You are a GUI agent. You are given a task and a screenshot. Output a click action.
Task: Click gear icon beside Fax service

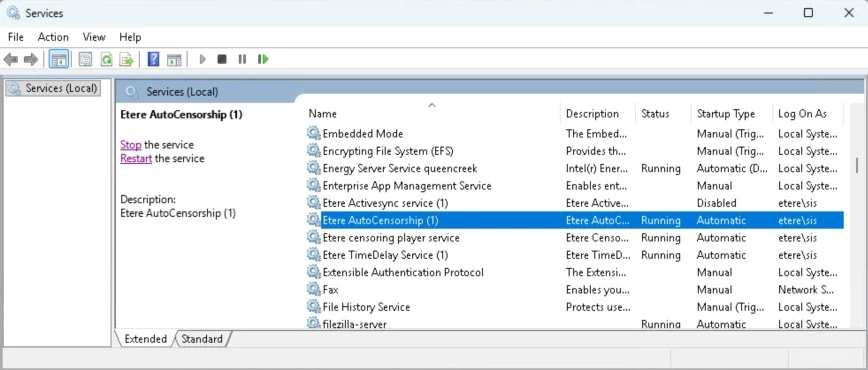point(314,290)
